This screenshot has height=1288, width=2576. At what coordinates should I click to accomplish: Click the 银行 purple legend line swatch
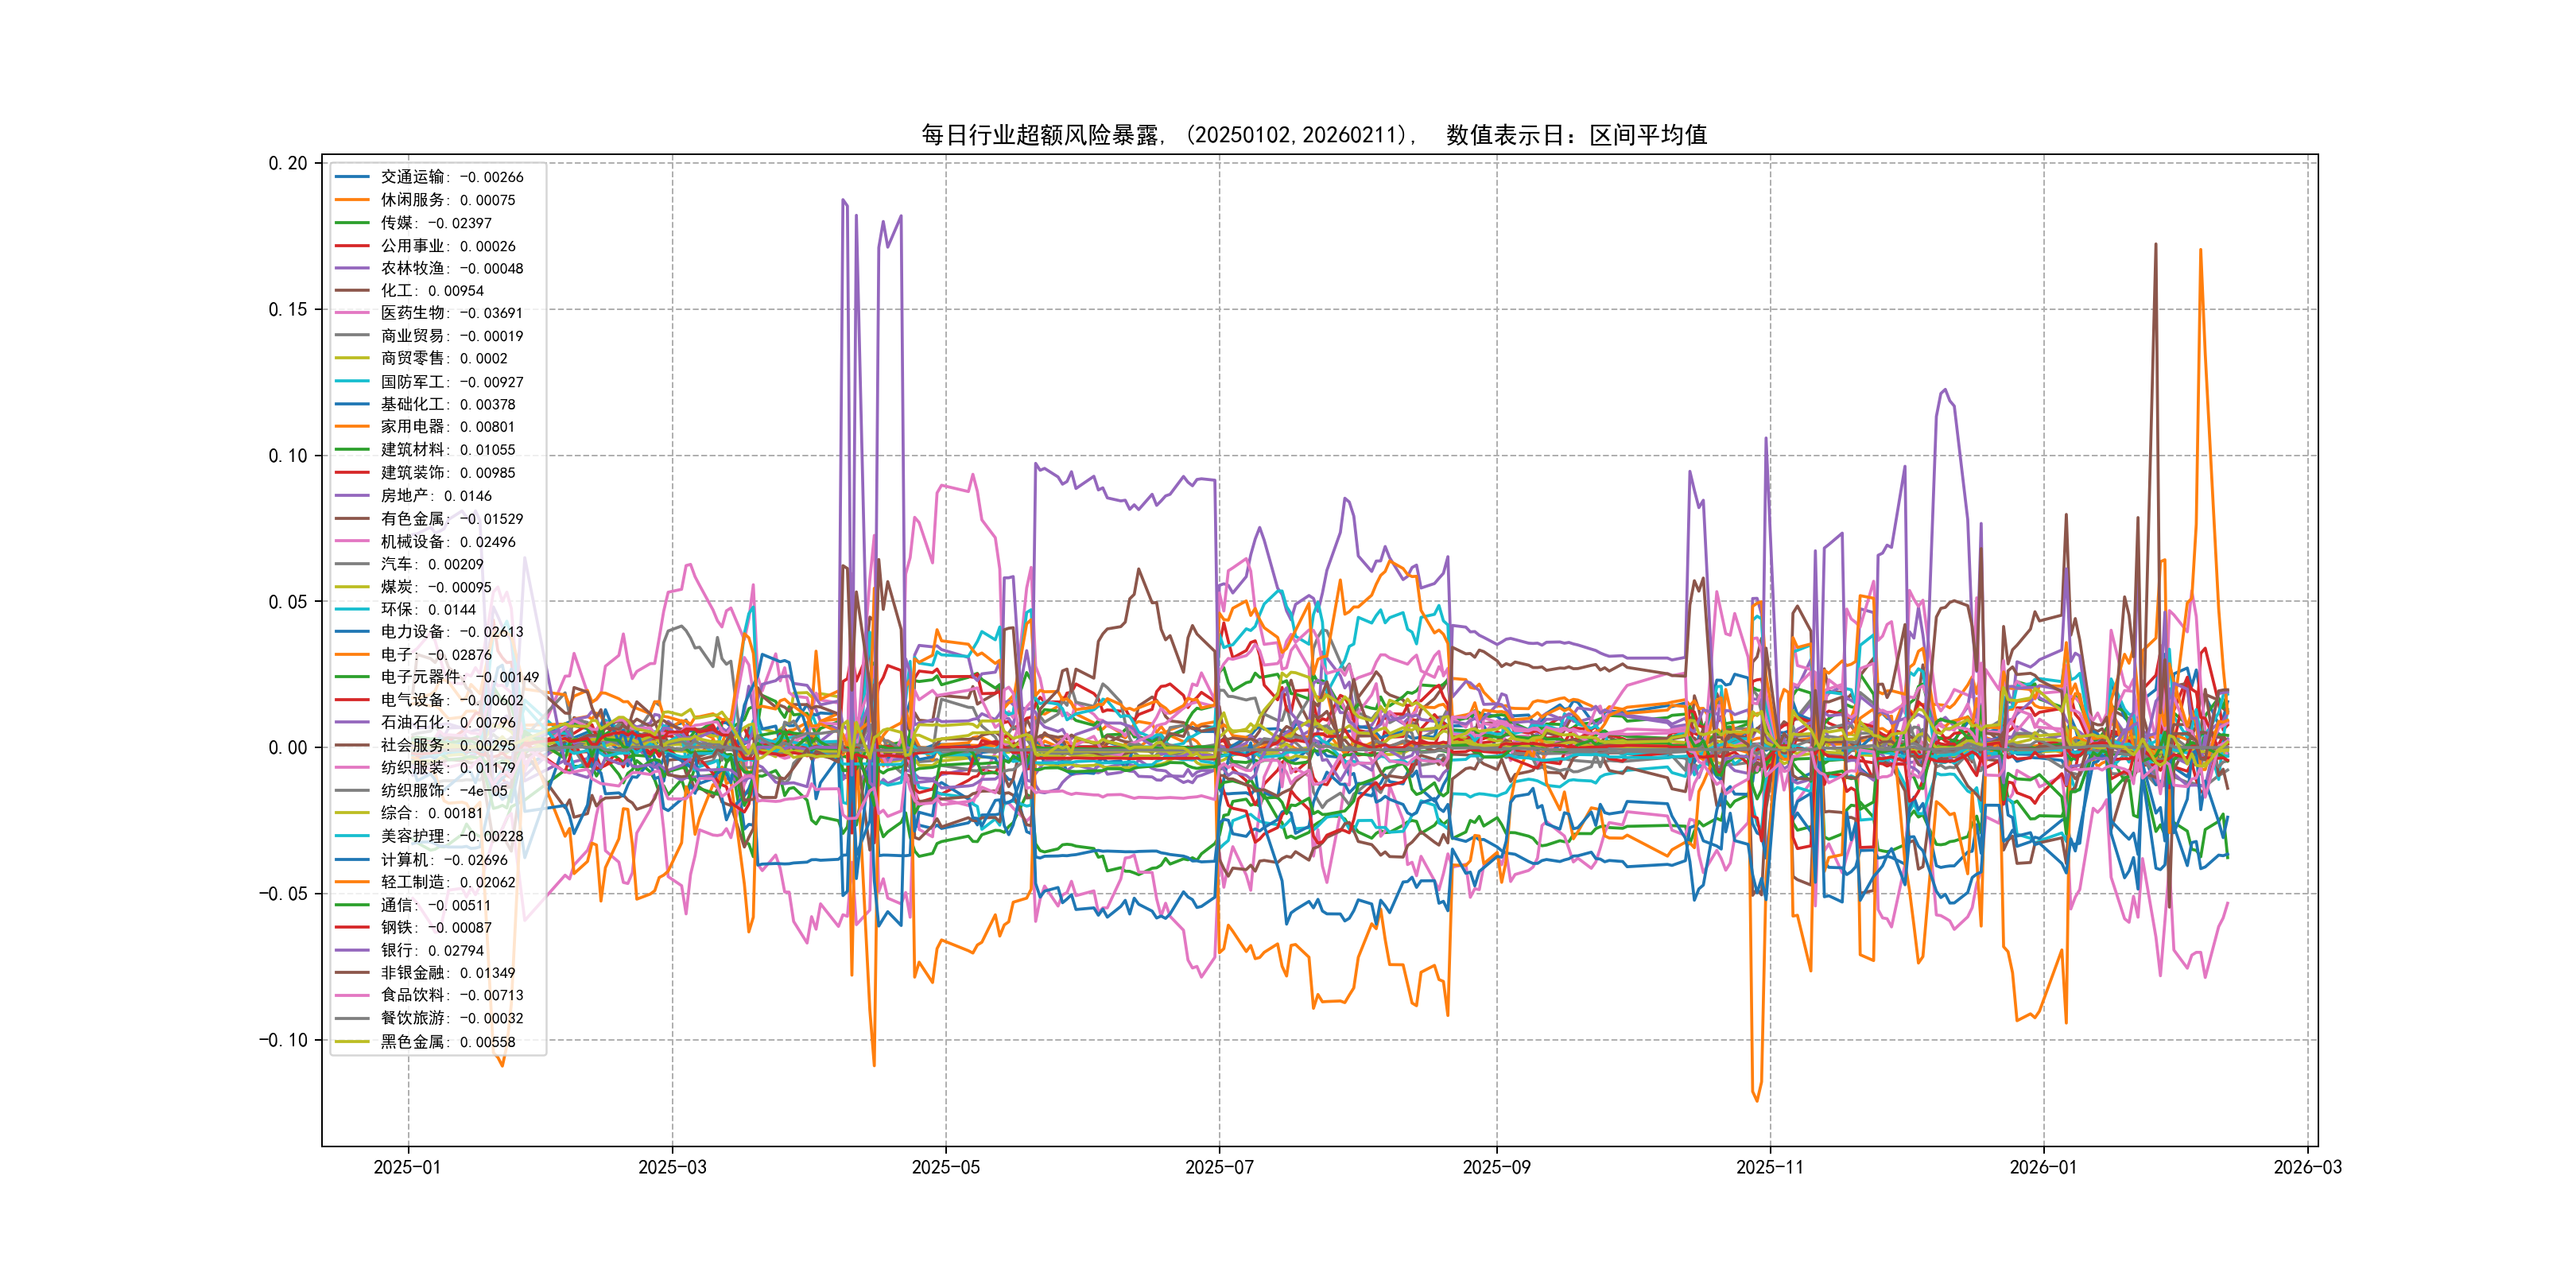(x=352, y=950)
